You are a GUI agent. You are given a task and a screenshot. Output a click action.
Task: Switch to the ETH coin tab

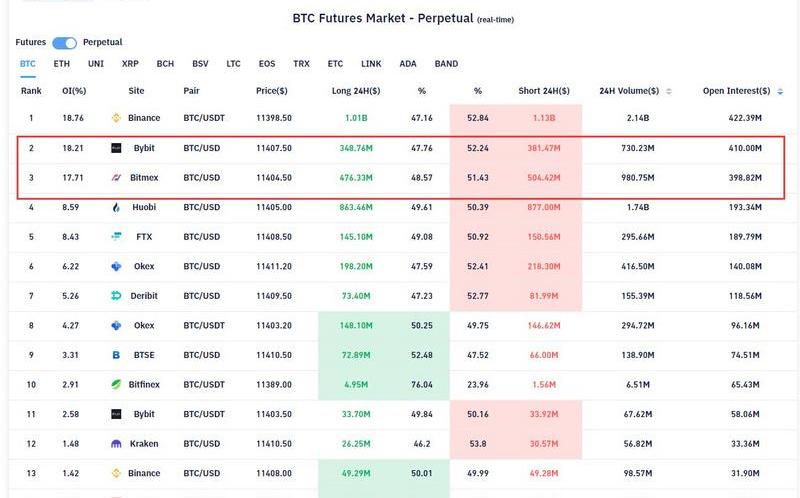(x=62, y=64)
